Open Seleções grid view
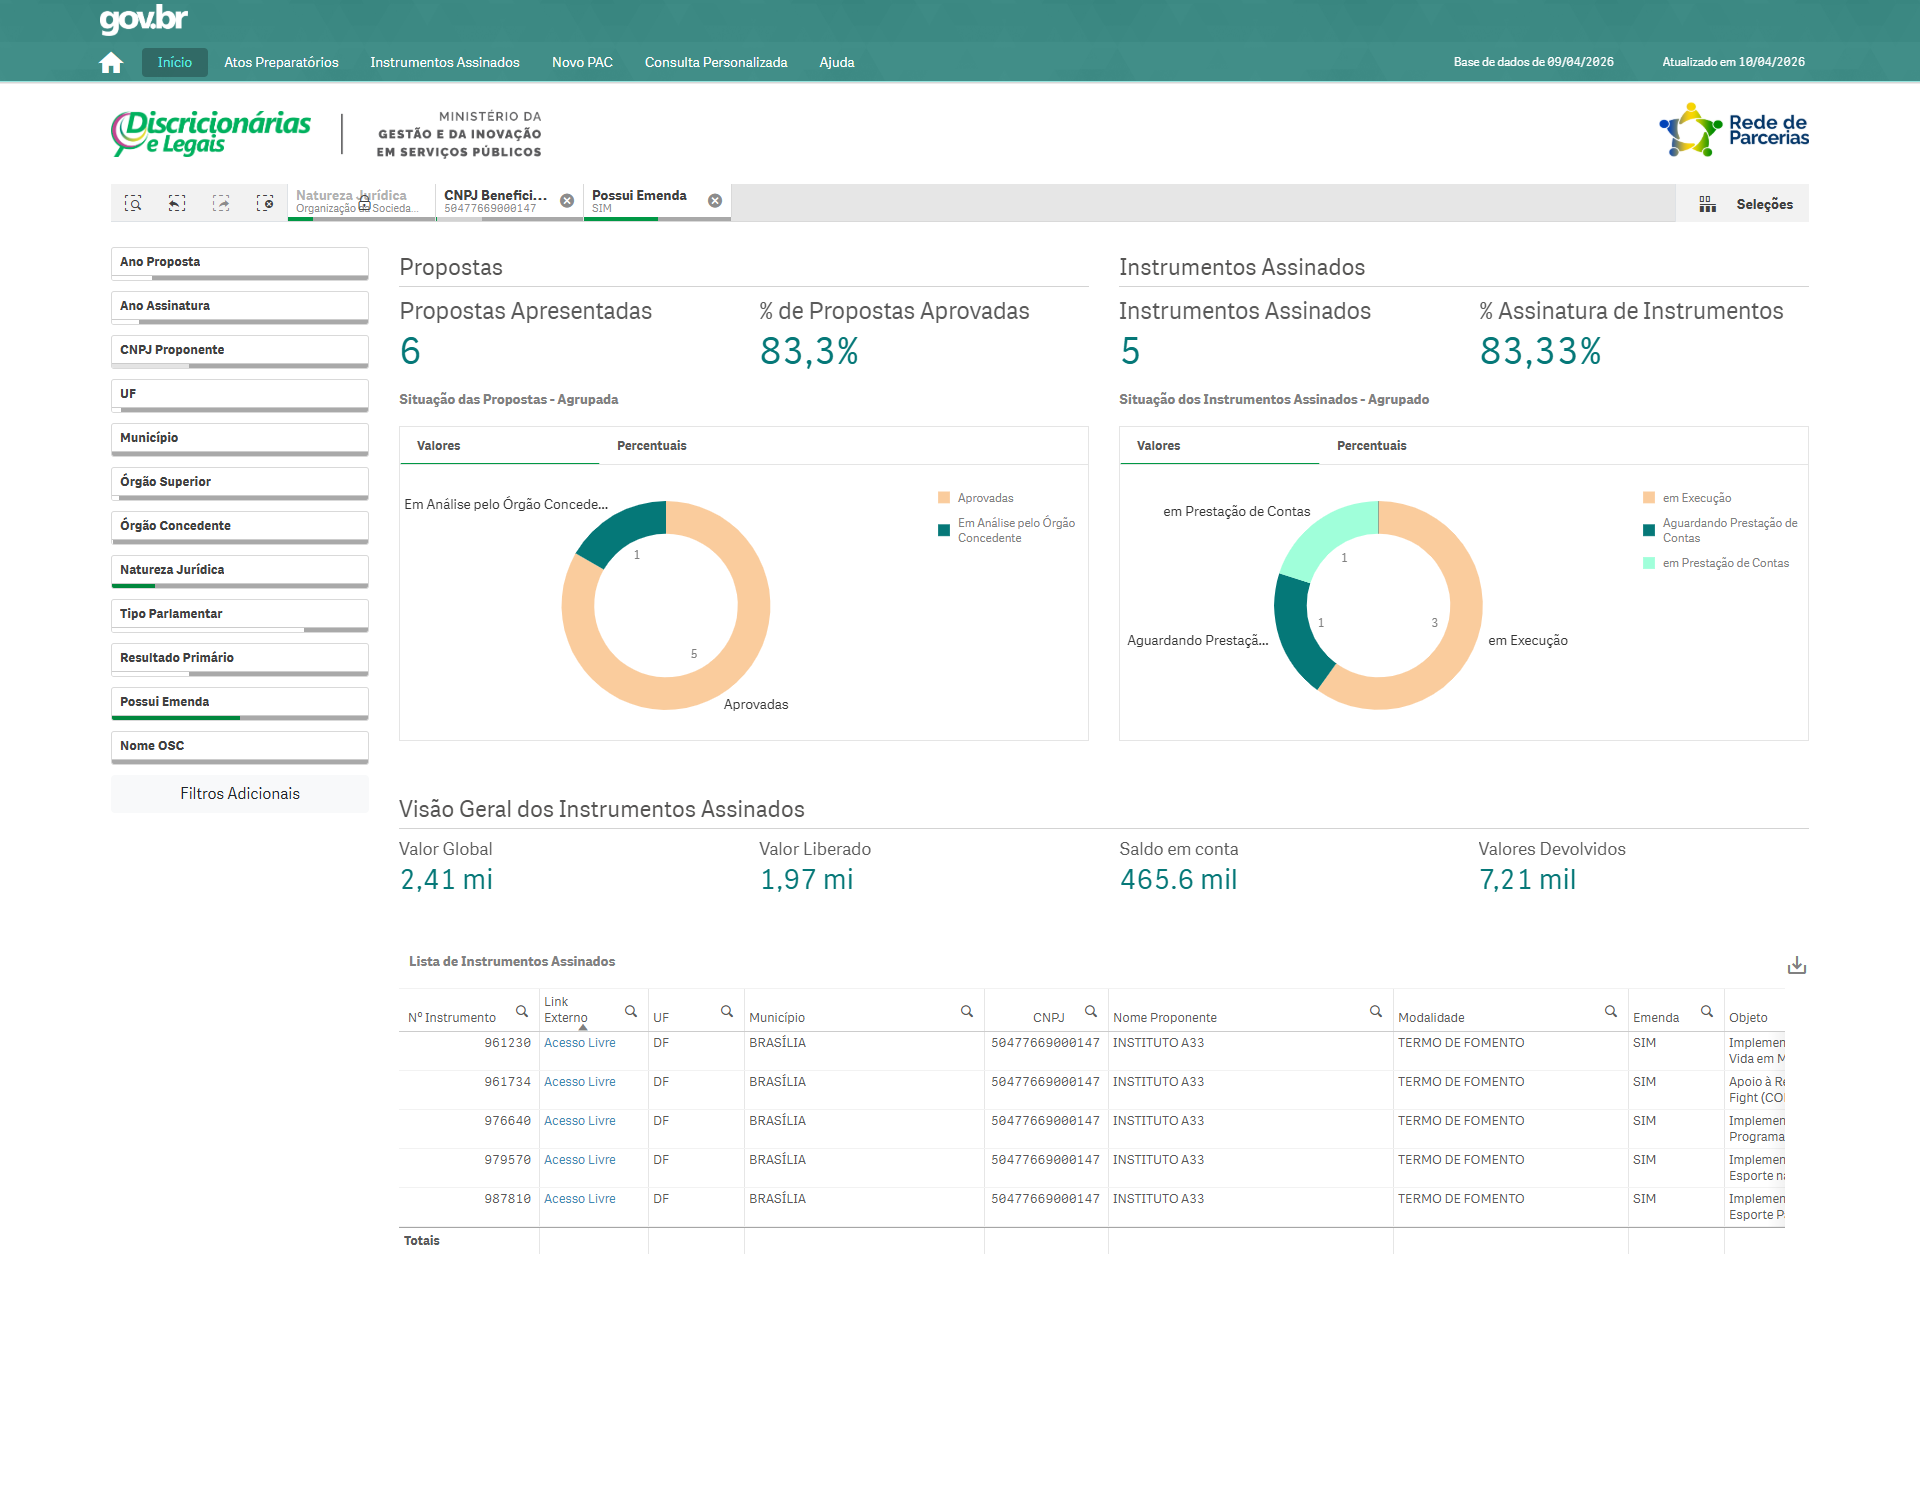This screenshot has width=1920, height=1501. pos(1745,204)
